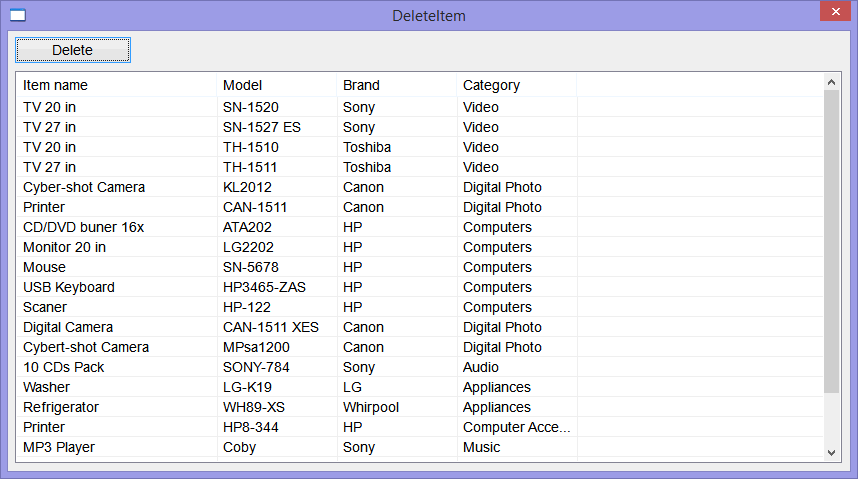The height and width of the screenshot is (479, 858).
Task: Select the CD/DVD buner 16x row
Action: pyautogui.click(x=420, y=227)
